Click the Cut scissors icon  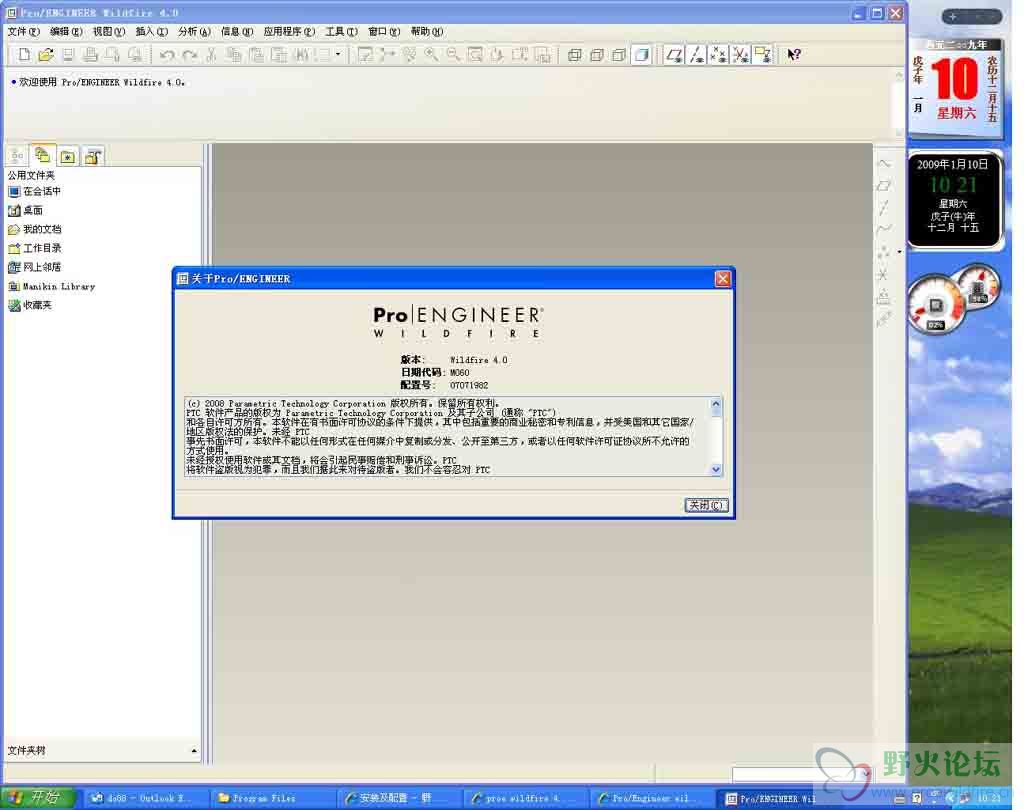pyautogui.click(x=211, y=55)
